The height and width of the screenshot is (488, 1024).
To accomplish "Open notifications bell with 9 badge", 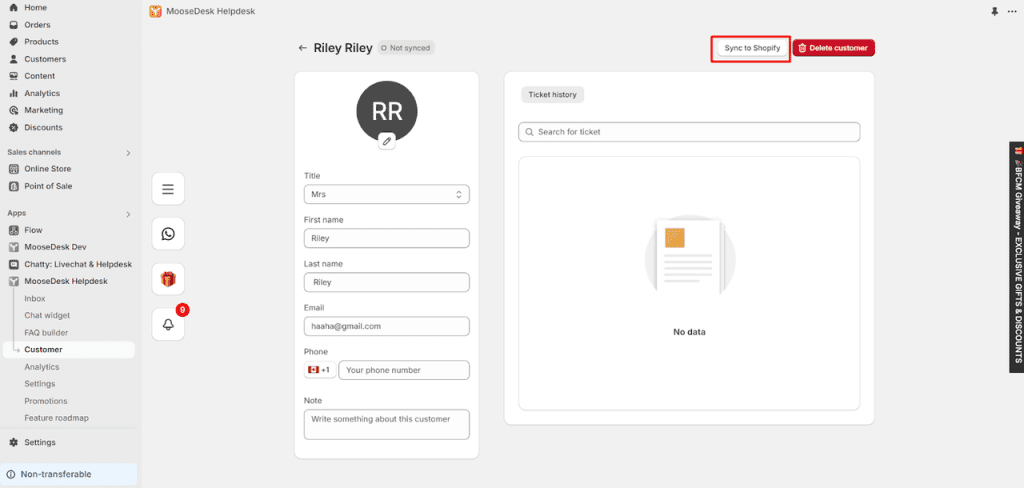I will pos(168,325).
